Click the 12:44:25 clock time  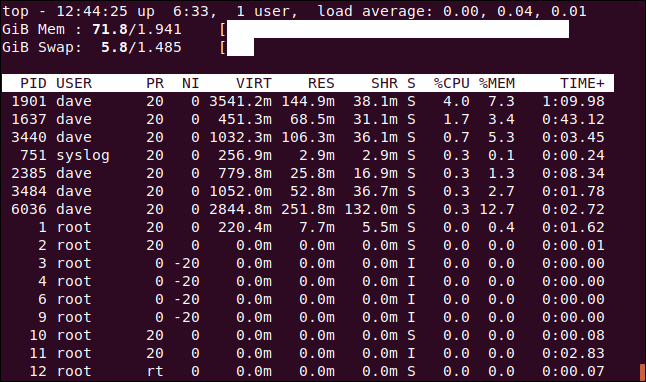[92, 12]
